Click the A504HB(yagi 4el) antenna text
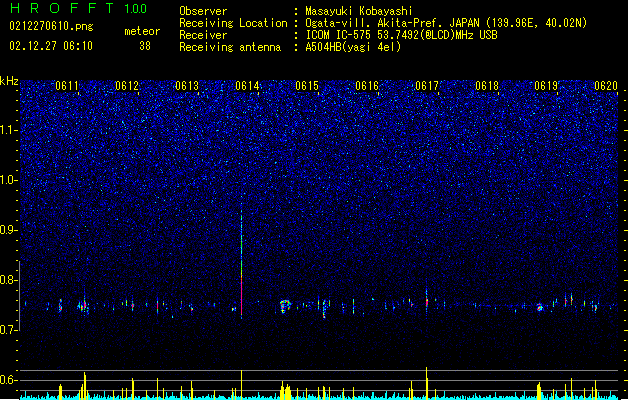 click(353, 47)
